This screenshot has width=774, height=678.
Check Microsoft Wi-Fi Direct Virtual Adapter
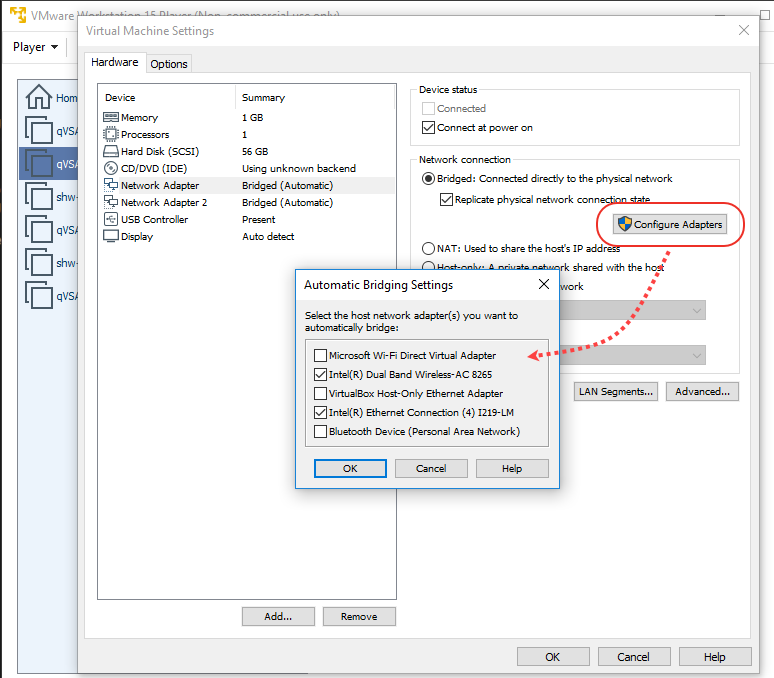tap(320, 355)
